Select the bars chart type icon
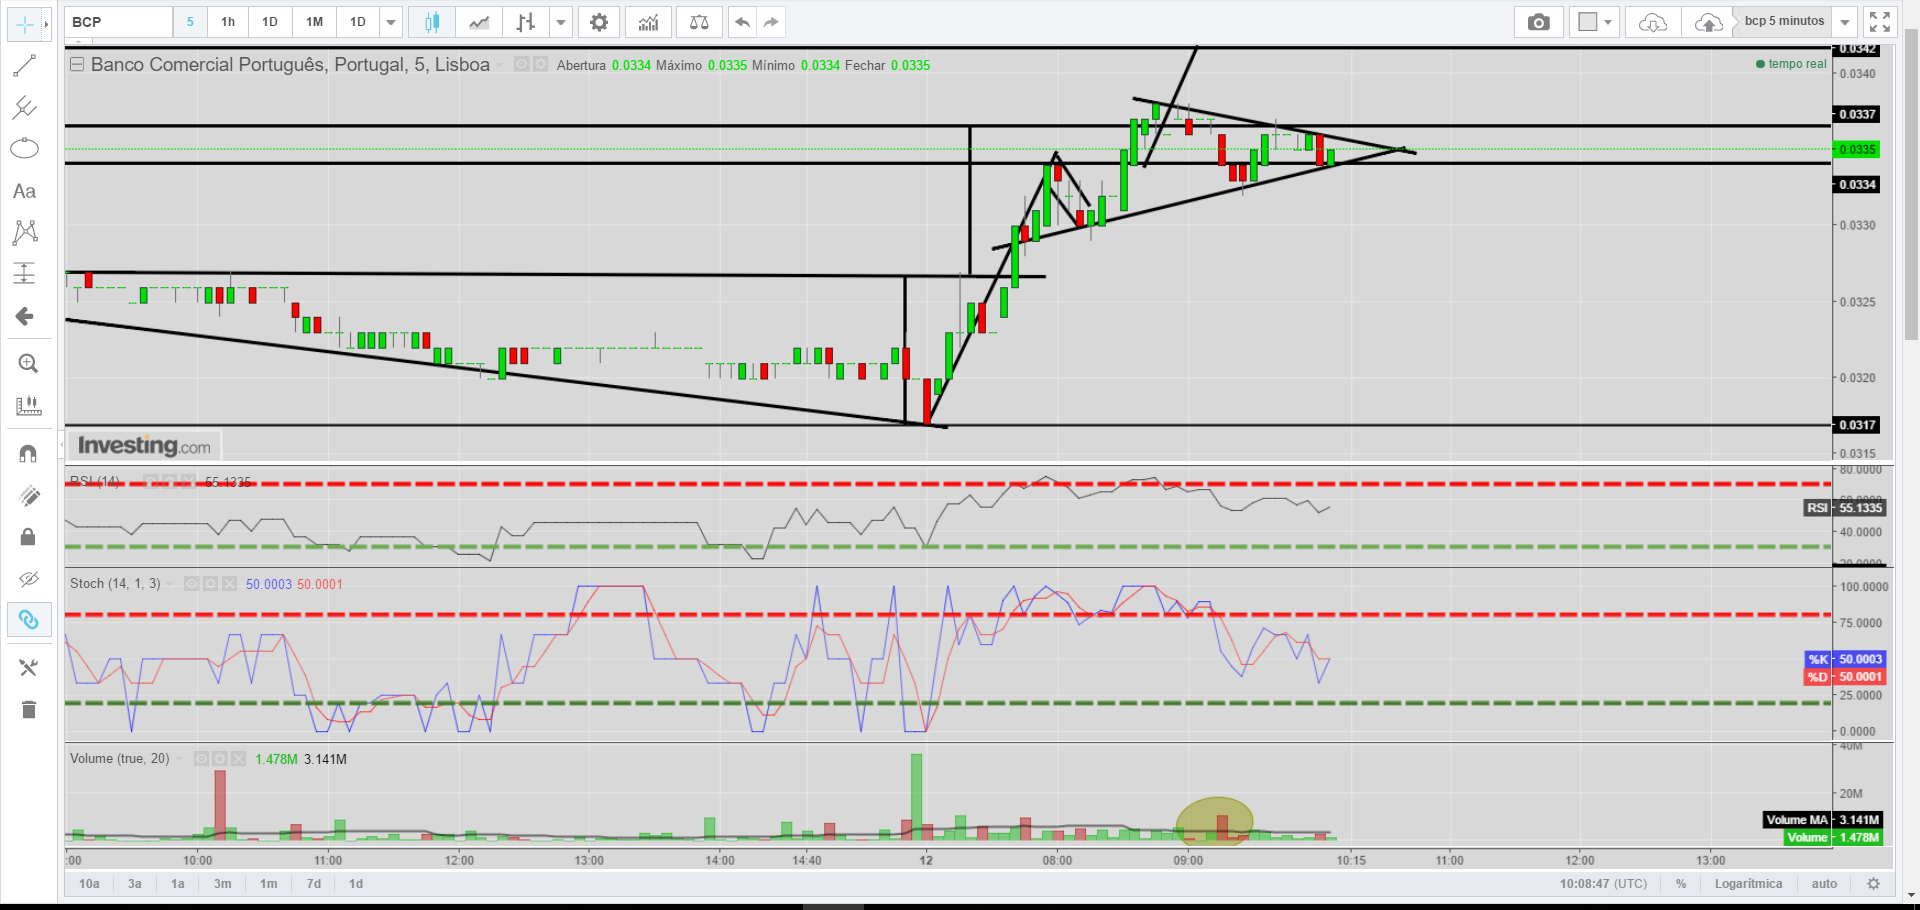The image size is (1920, 910). [x=526, y=22]
